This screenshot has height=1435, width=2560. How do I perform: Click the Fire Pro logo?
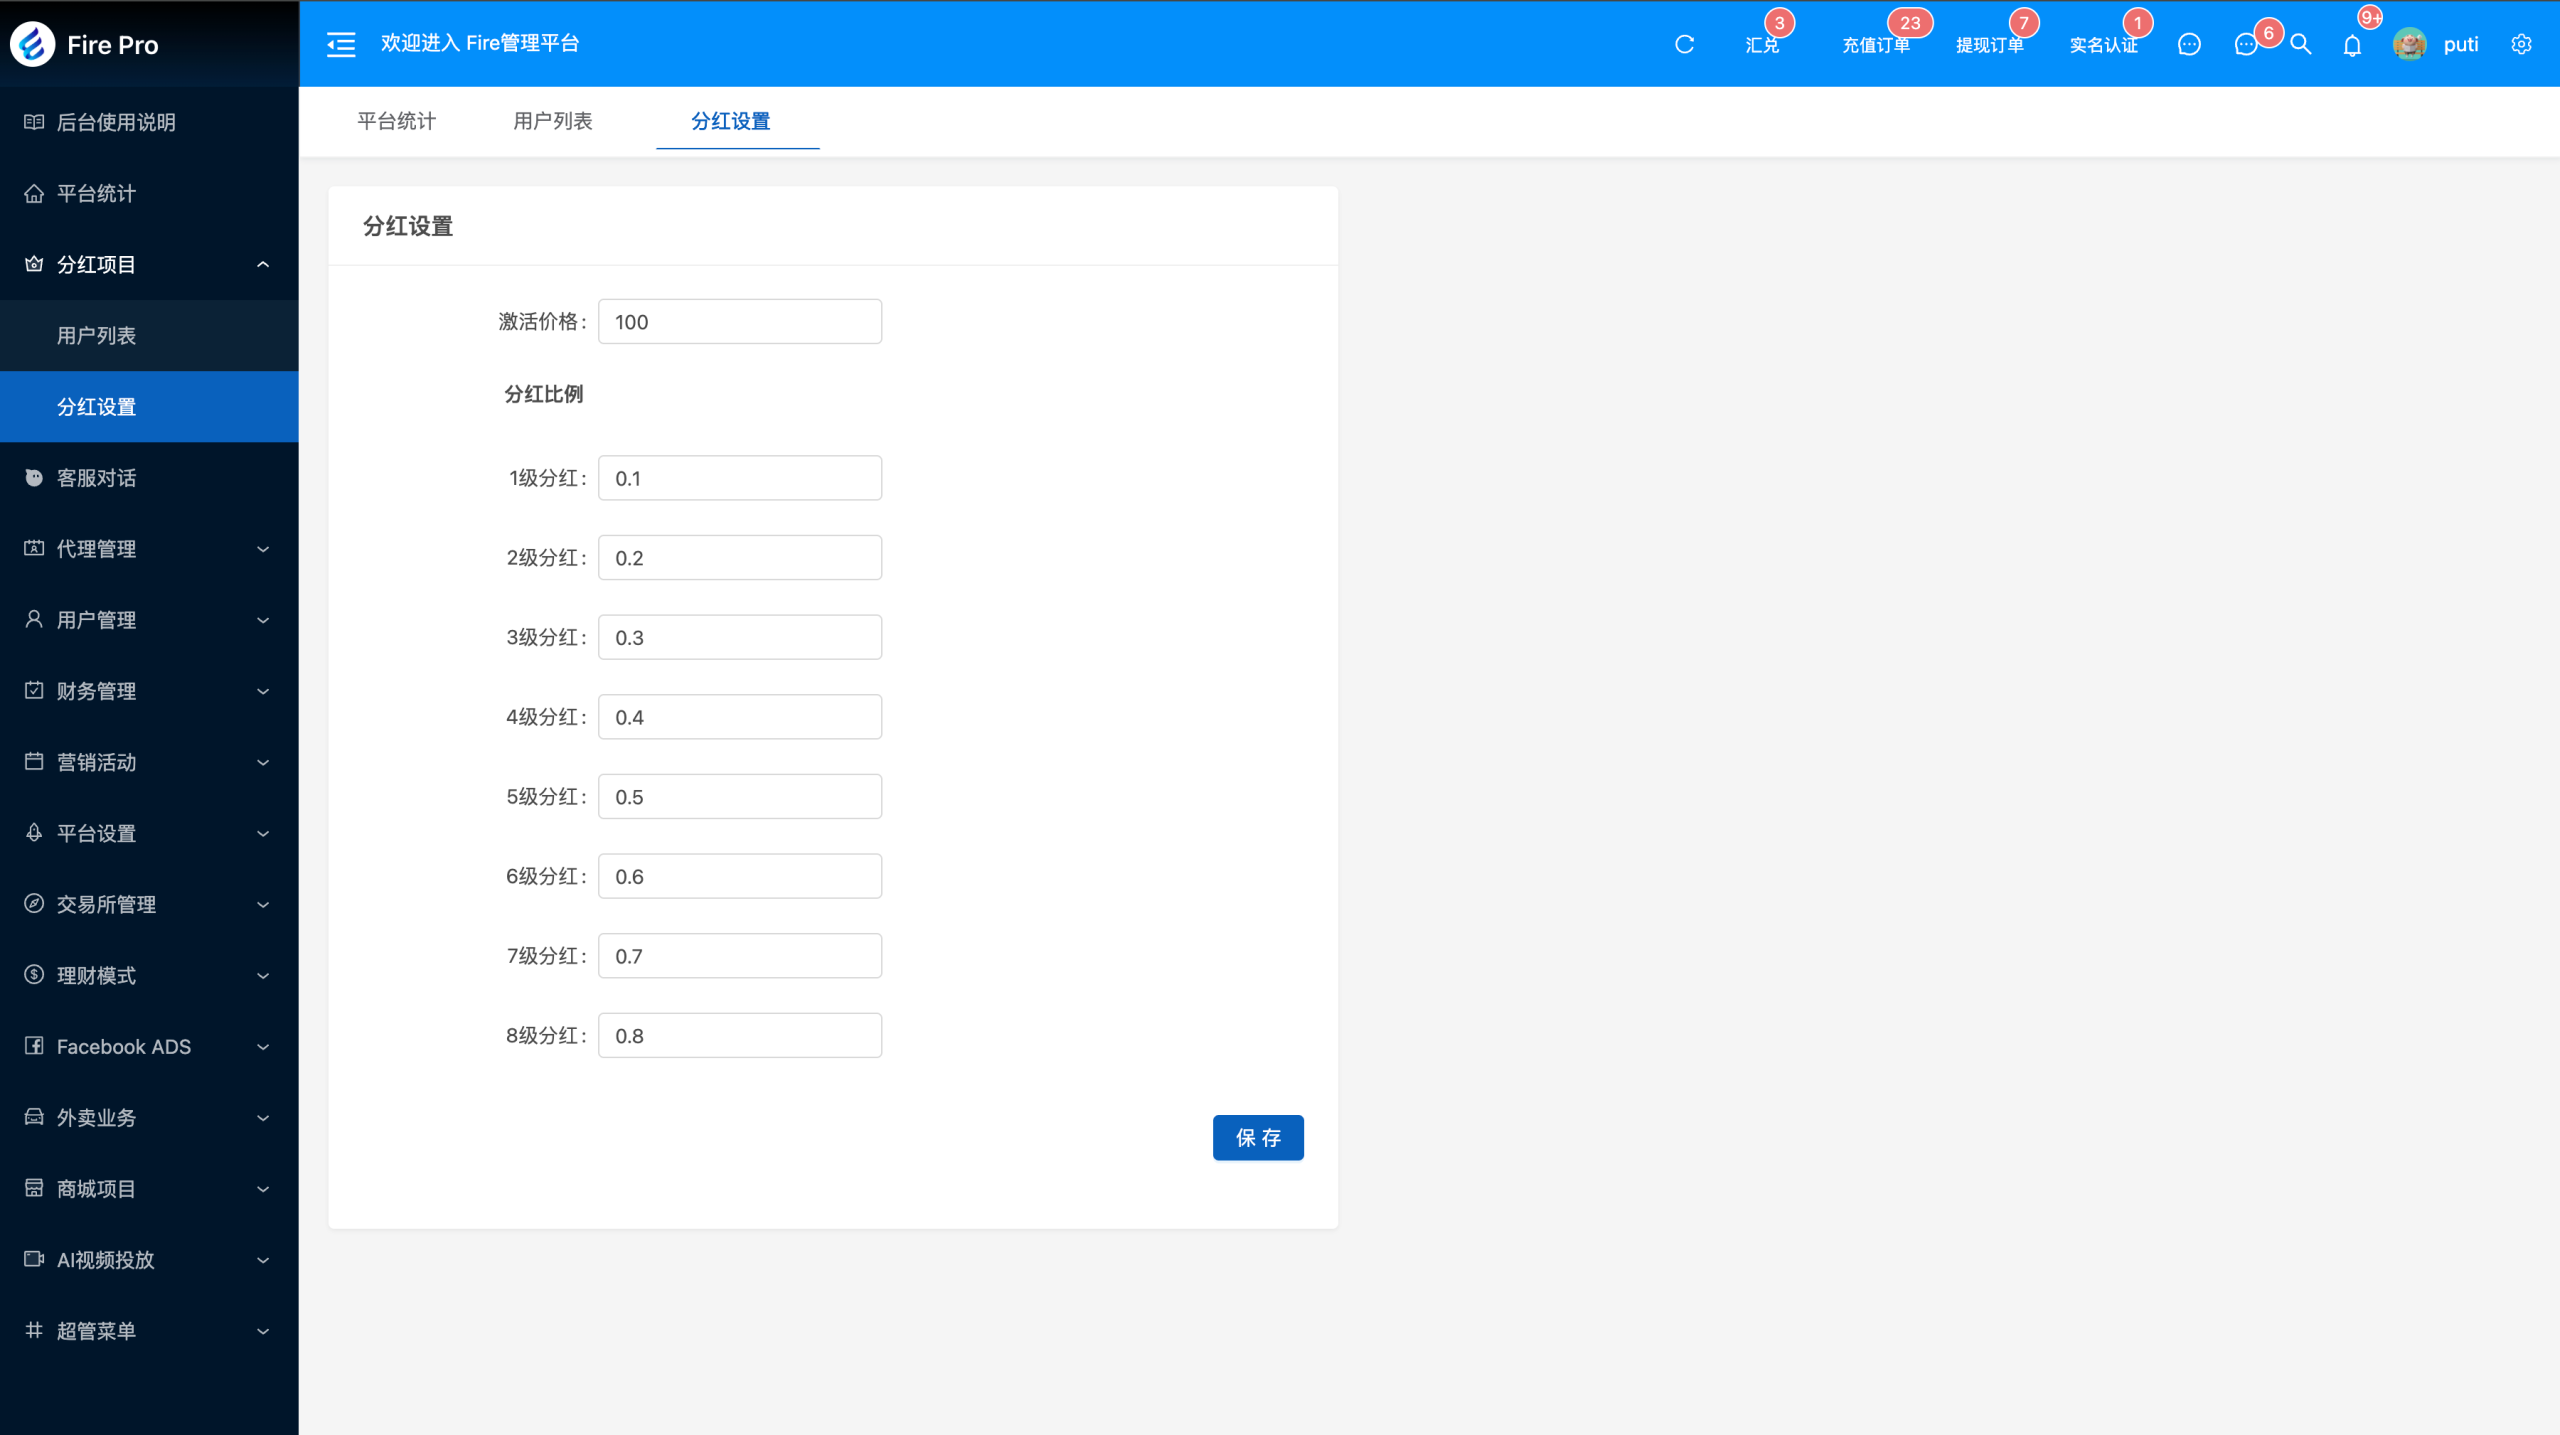[x=33, y=44]
